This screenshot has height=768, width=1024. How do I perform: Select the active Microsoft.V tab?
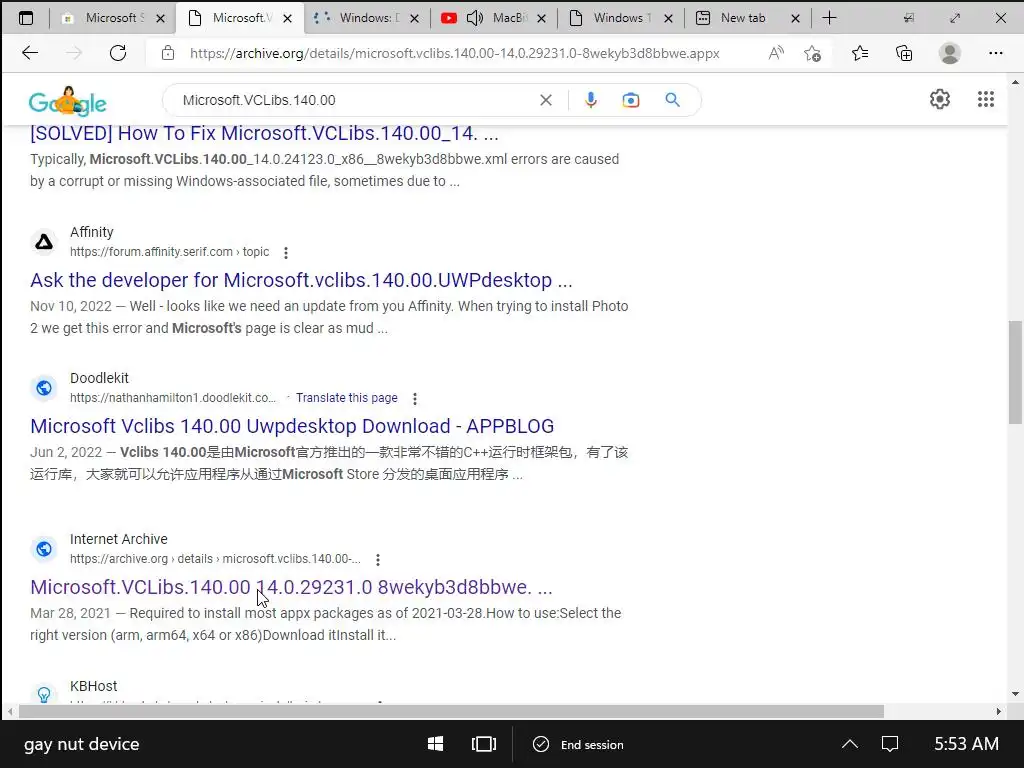(240, 18)
